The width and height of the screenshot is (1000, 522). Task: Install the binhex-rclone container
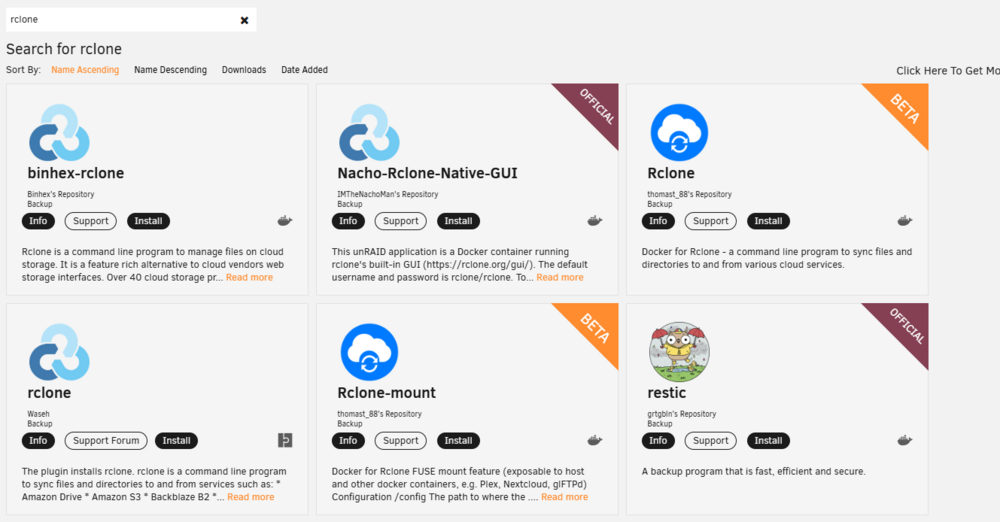[x=149, y=221]
